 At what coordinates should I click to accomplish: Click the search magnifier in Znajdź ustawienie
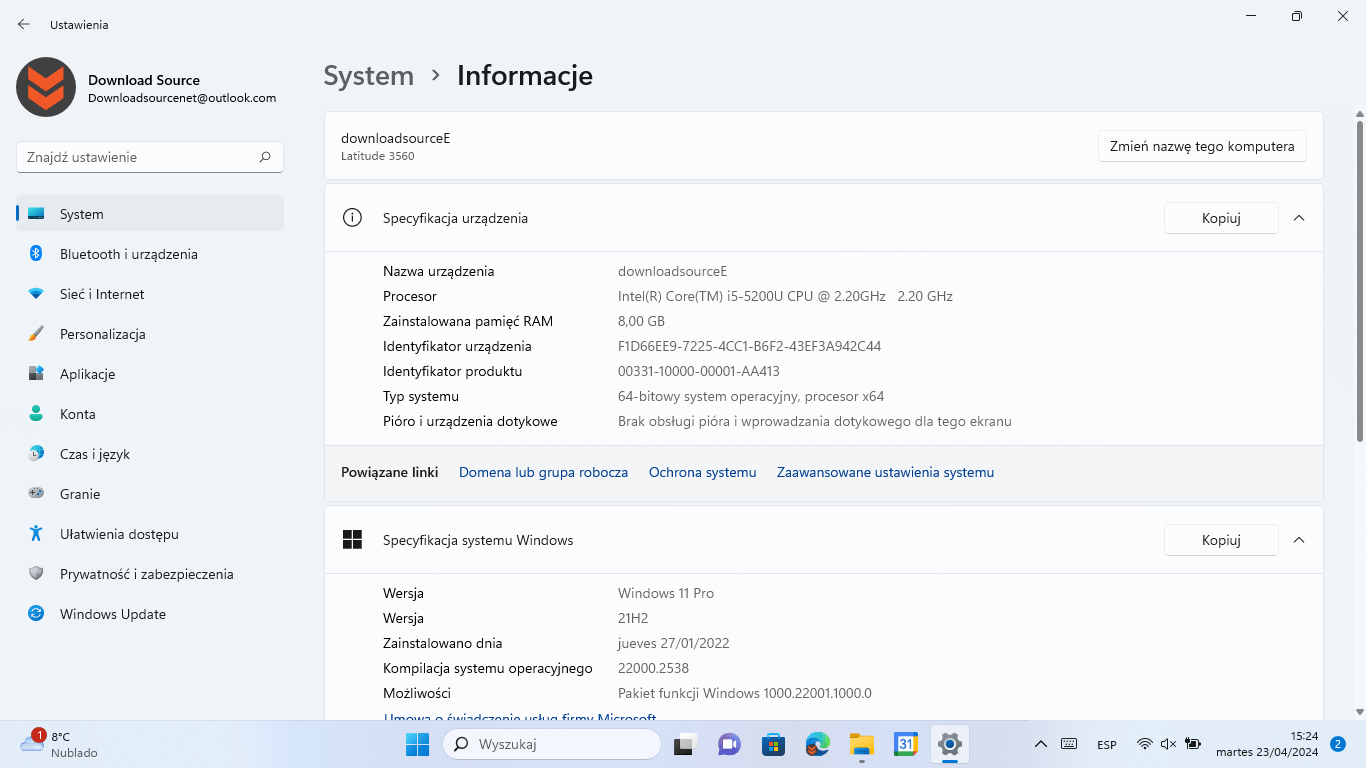265,157
